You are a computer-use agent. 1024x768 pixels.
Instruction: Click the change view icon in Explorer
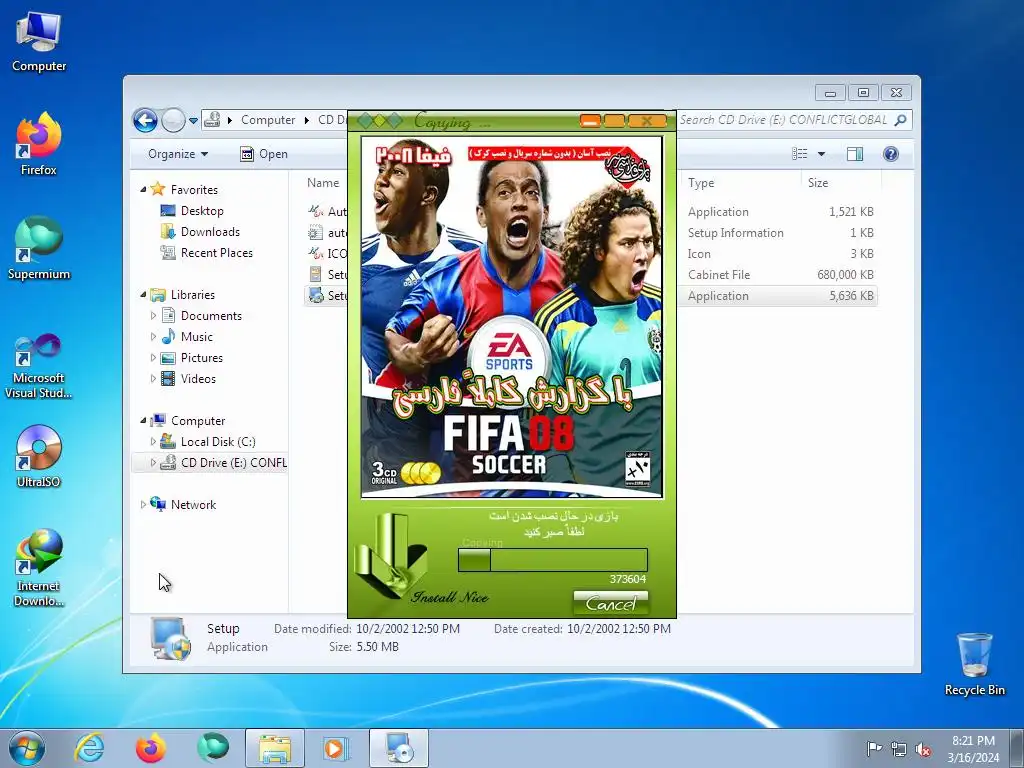(799, 154)
